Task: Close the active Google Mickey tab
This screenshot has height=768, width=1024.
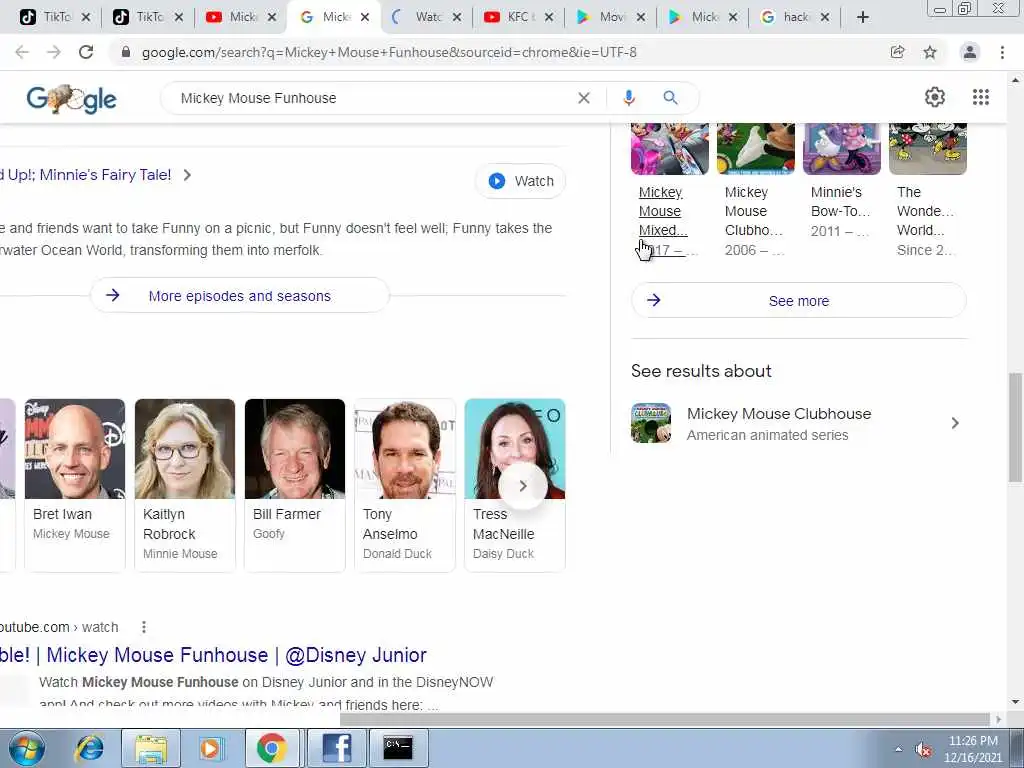Action: pos(365,17)
